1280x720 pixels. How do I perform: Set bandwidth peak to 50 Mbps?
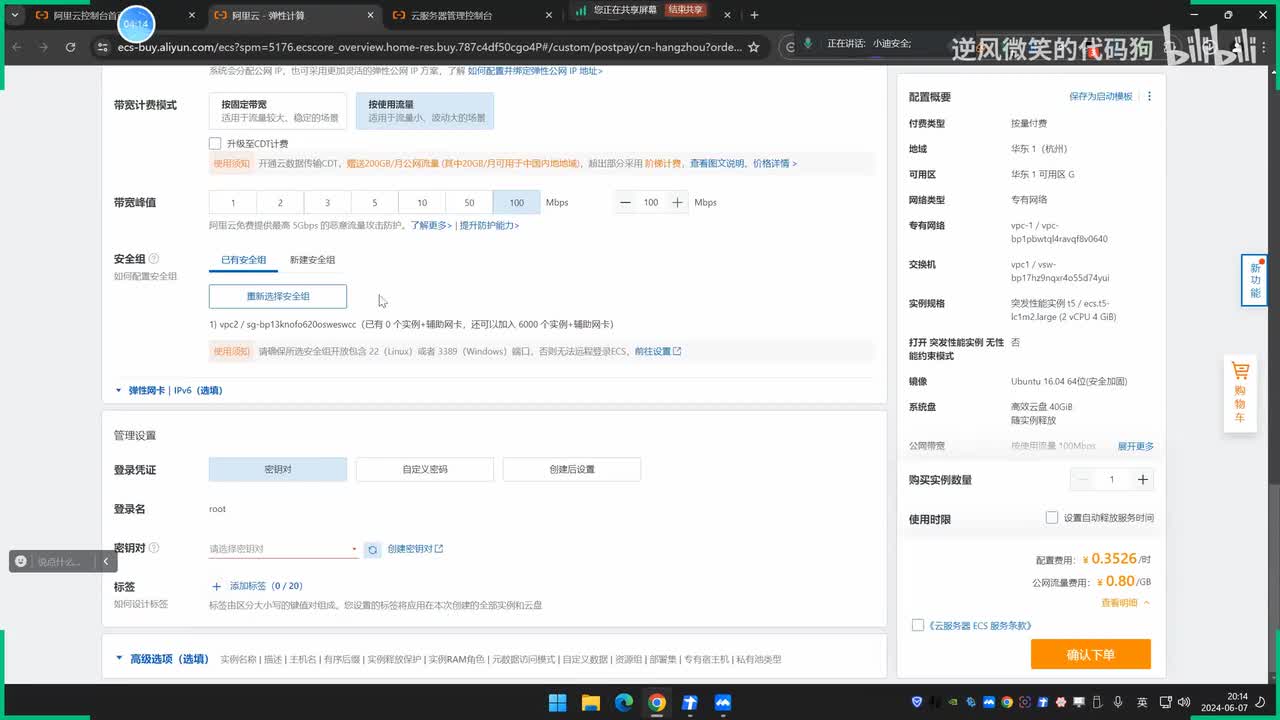pyautogui.click(x=469, y=202)
